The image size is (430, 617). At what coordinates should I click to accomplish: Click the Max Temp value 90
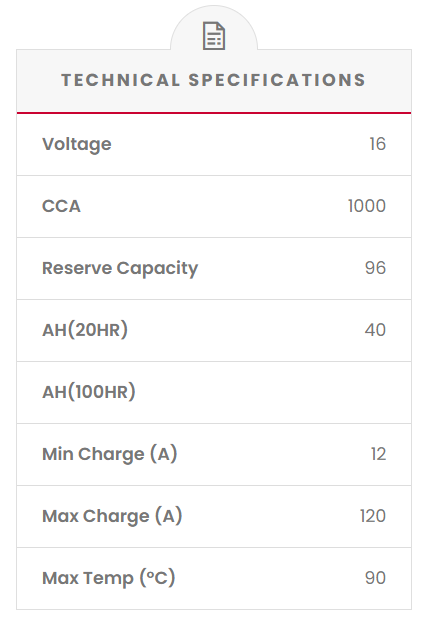tap(375, 578)
